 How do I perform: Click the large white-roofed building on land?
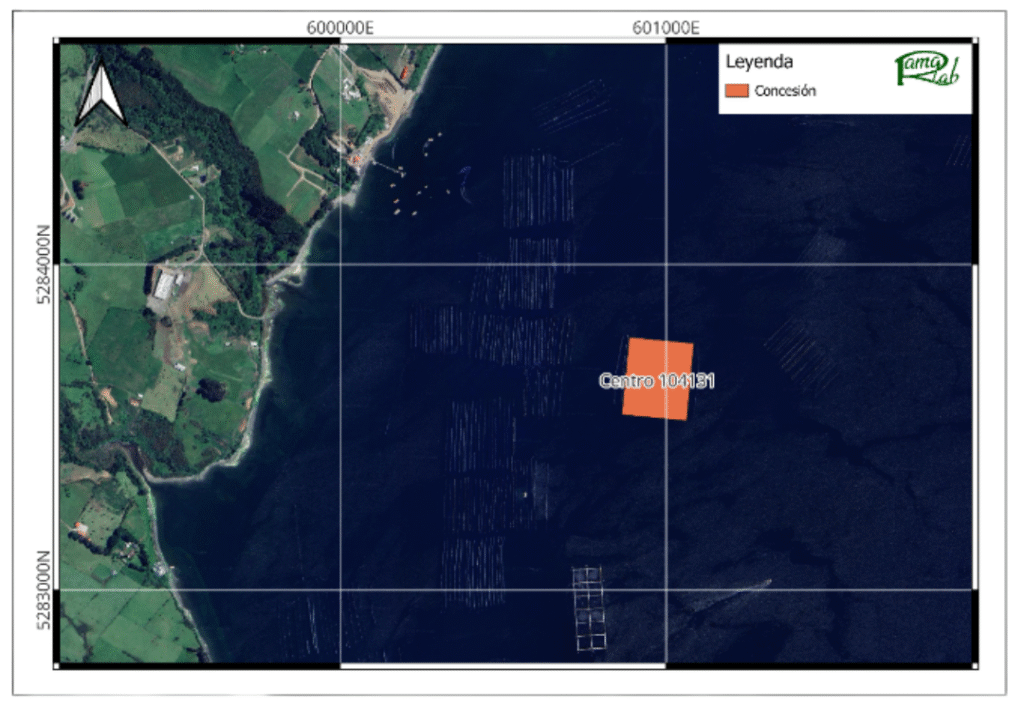tap(164, 287)
